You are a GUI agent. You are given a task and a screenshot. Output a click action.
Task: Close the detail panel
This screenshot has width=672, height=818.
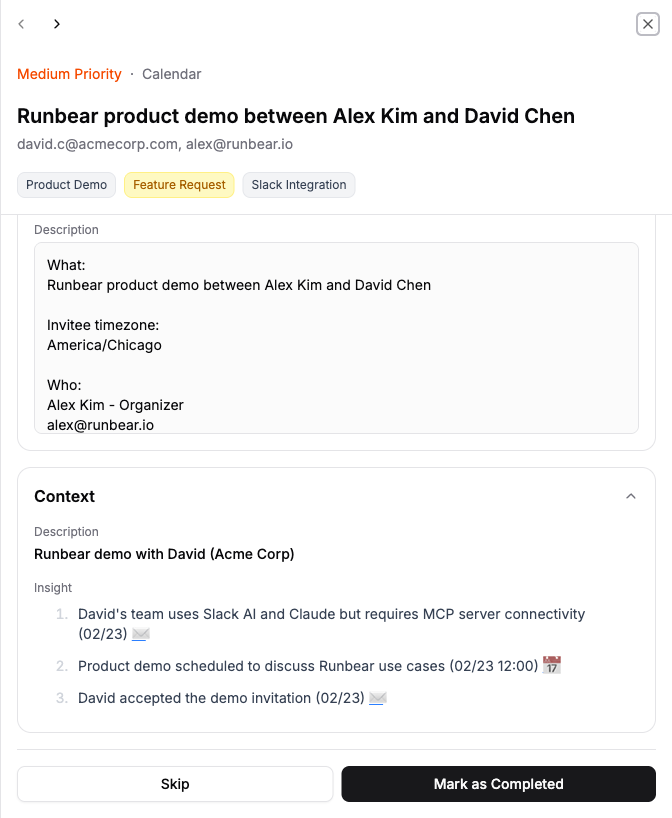[647, 24]
